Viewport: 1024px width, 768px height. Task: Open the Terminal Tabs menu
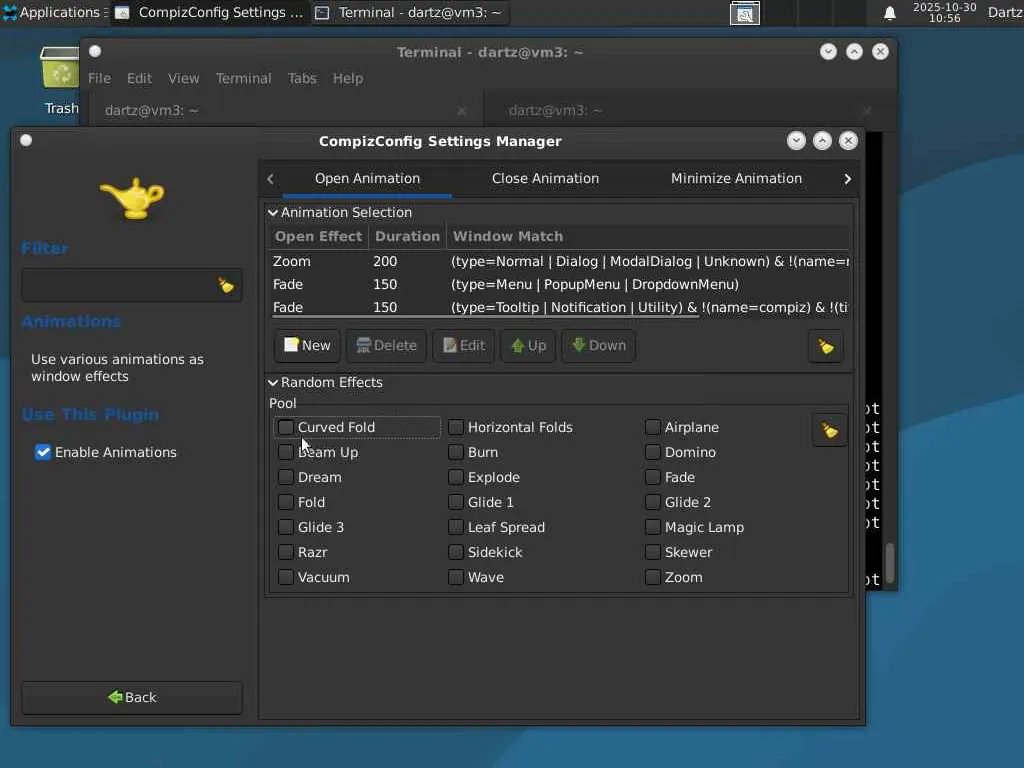[302, 78]
